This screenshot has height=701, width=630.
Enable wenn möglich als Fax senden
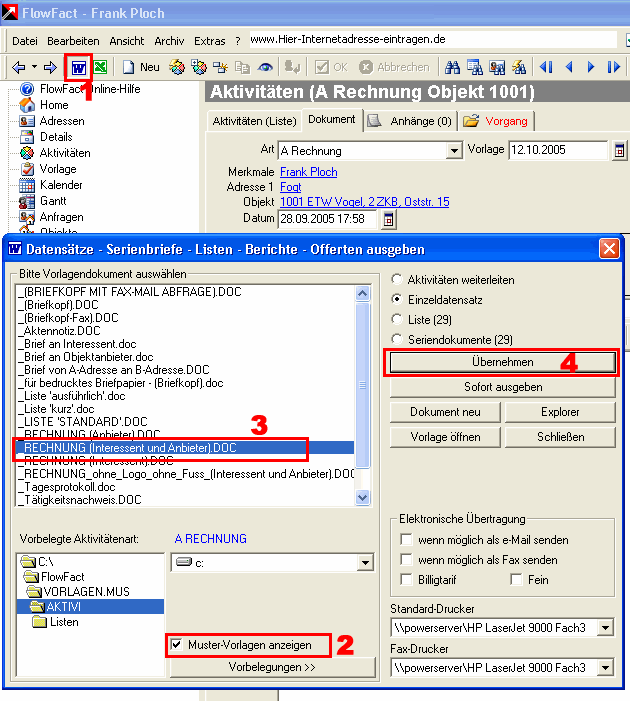(406, 559)
